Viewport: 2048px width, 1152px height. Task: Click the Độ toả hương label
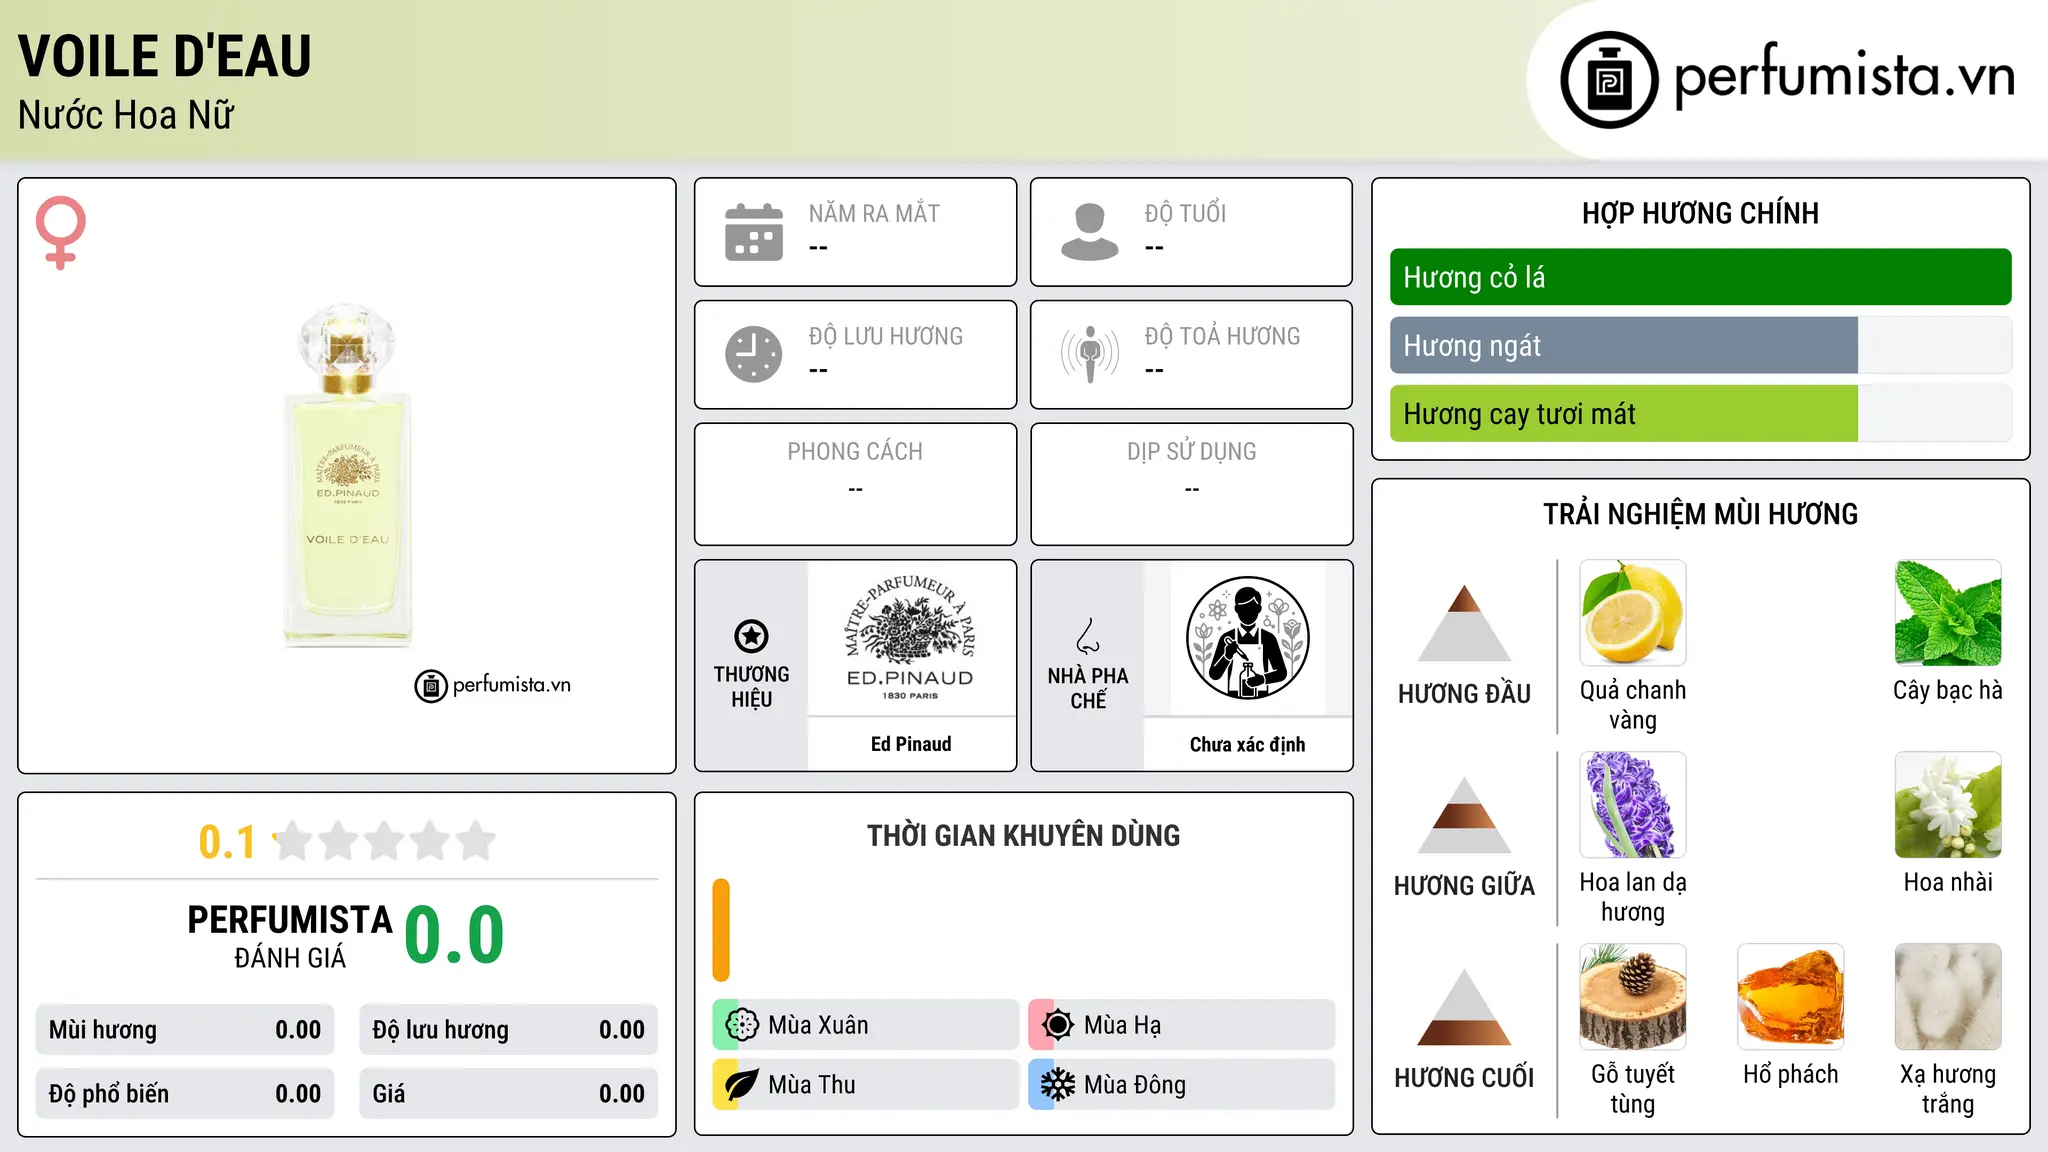(1222, 336)
